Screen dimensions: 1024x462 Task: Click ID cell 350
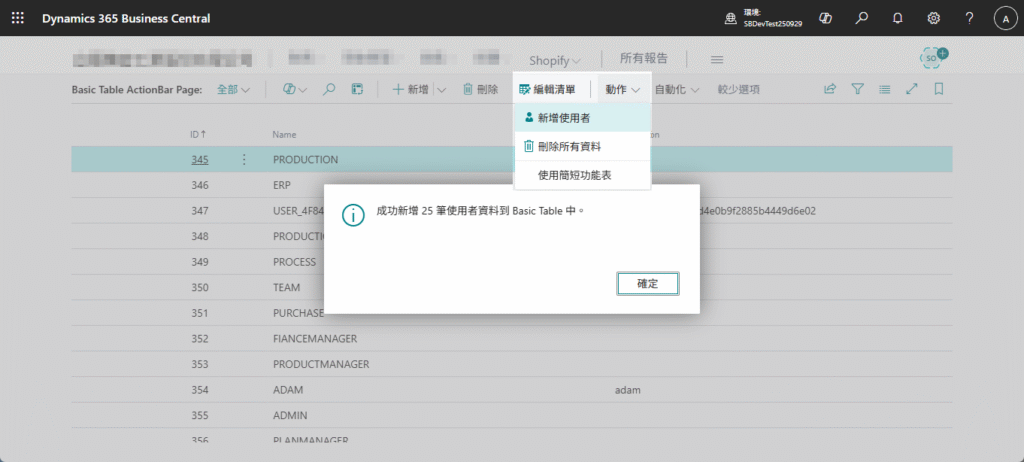click(x=200, y=288)
